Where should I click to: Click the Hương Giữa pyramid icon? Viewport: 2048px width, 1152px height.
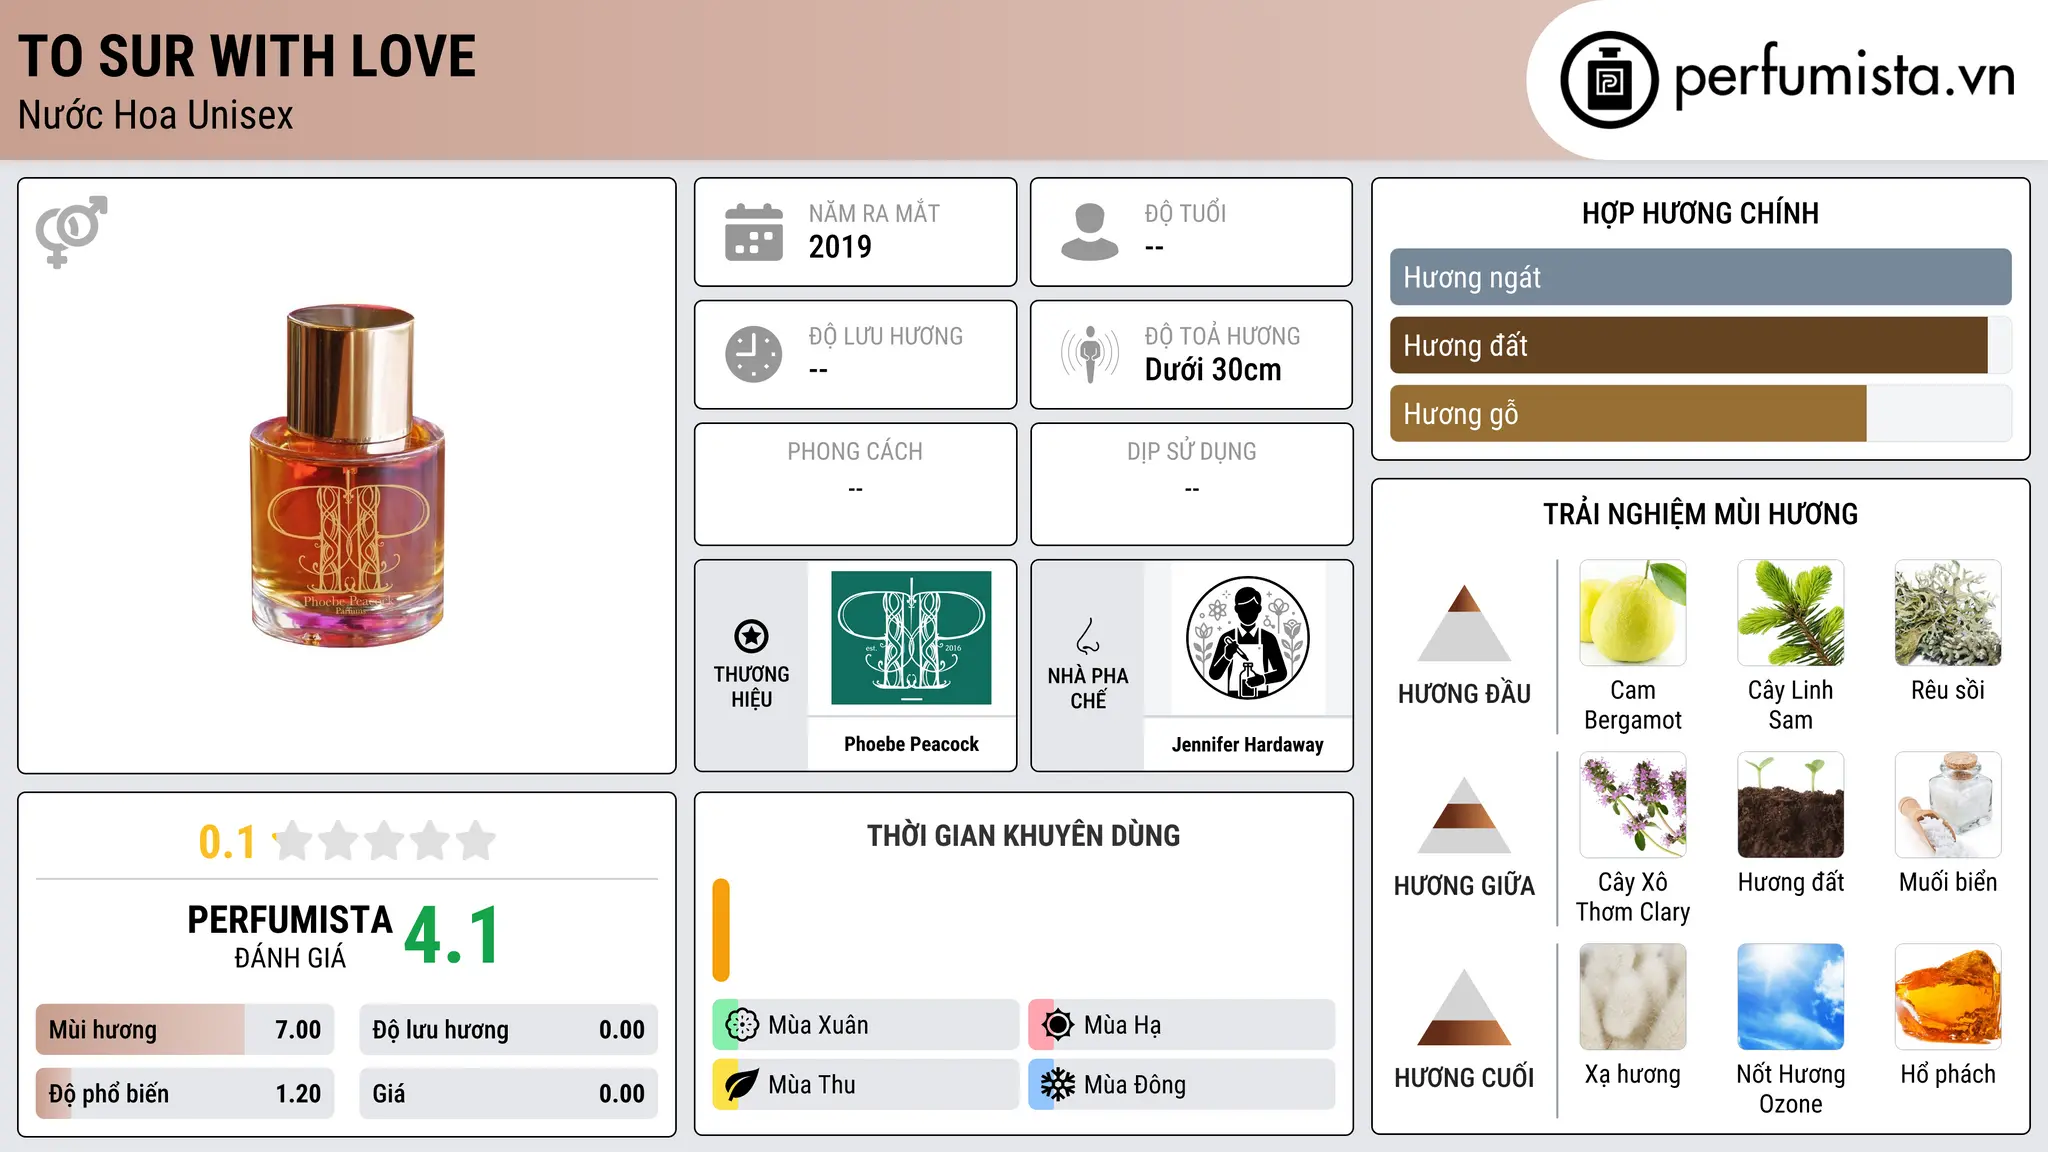click(1464, 815)
